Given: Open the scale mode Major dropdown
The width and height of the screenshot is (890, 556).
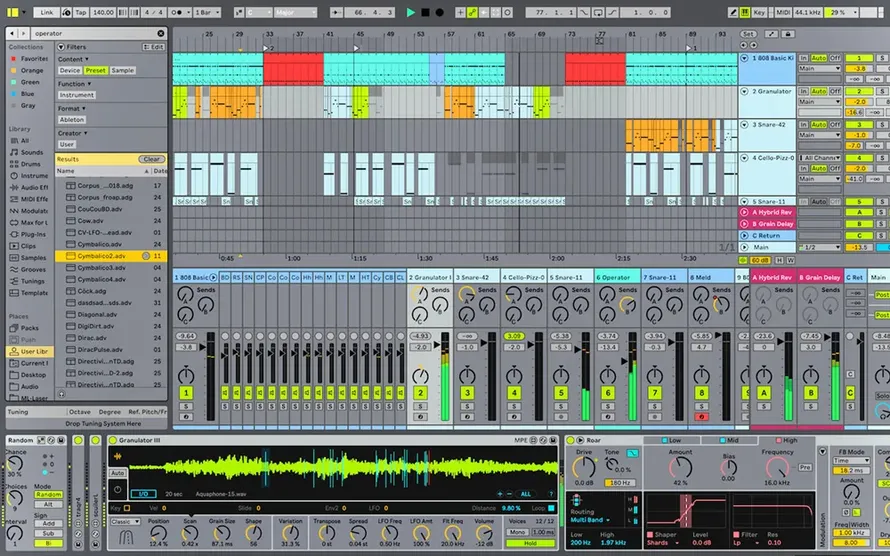Looking at the screenshot, I should 296,12.
